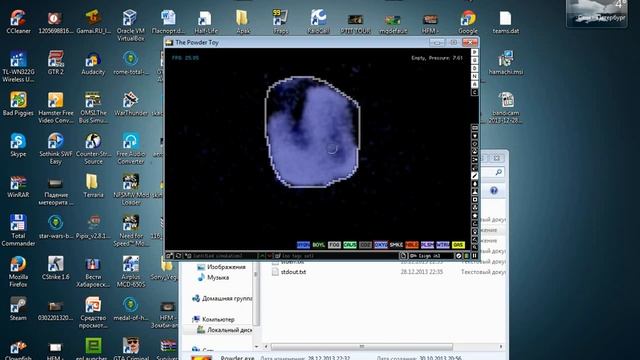Open Powder Toy simulation settings icon

459,256
